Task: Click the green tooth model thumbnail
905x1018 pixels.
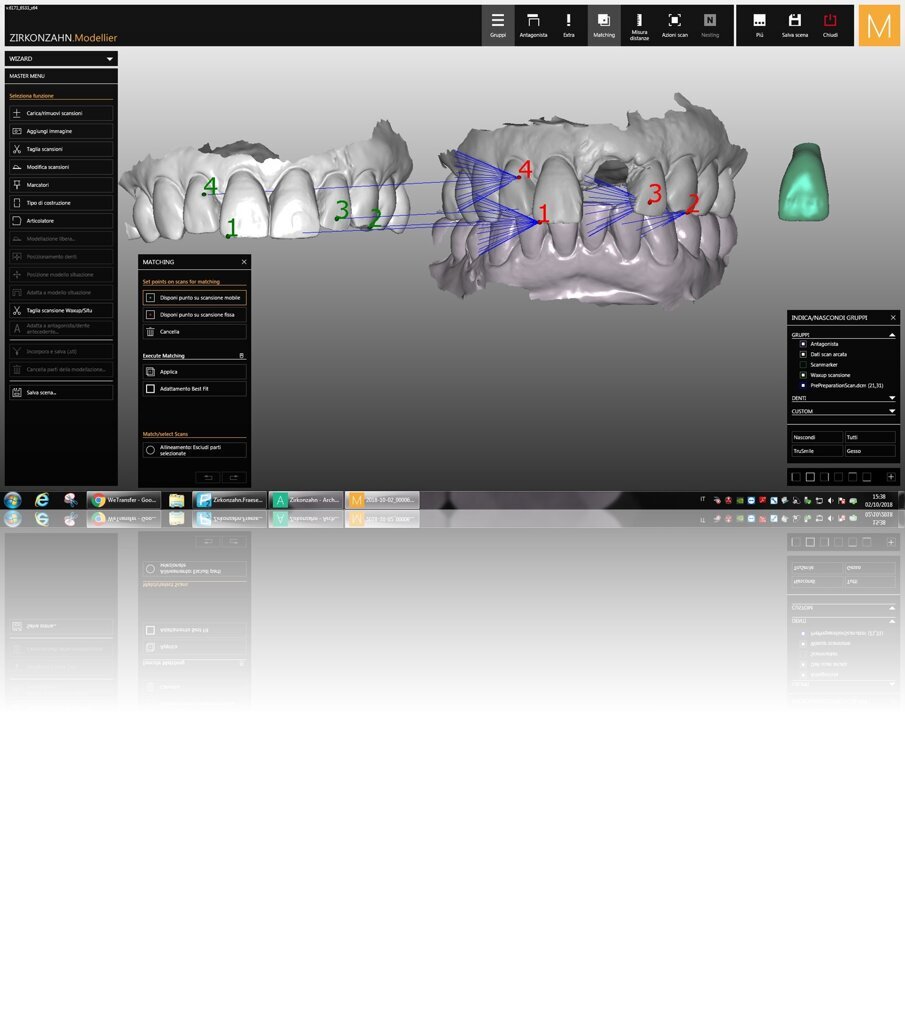Action: point(802,181)
